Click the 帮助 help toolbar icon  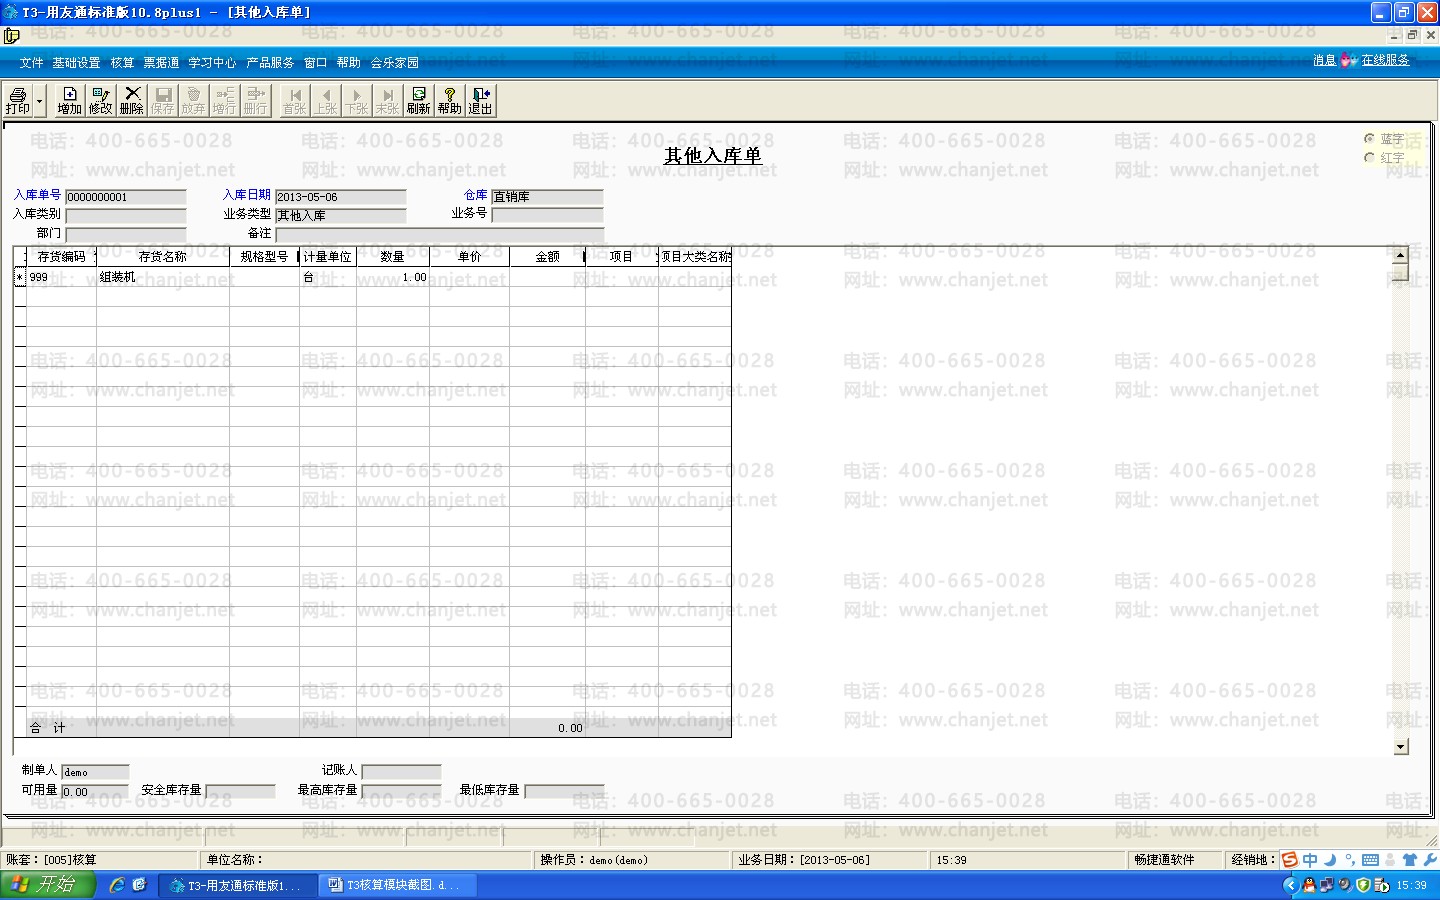coord(449,101)
